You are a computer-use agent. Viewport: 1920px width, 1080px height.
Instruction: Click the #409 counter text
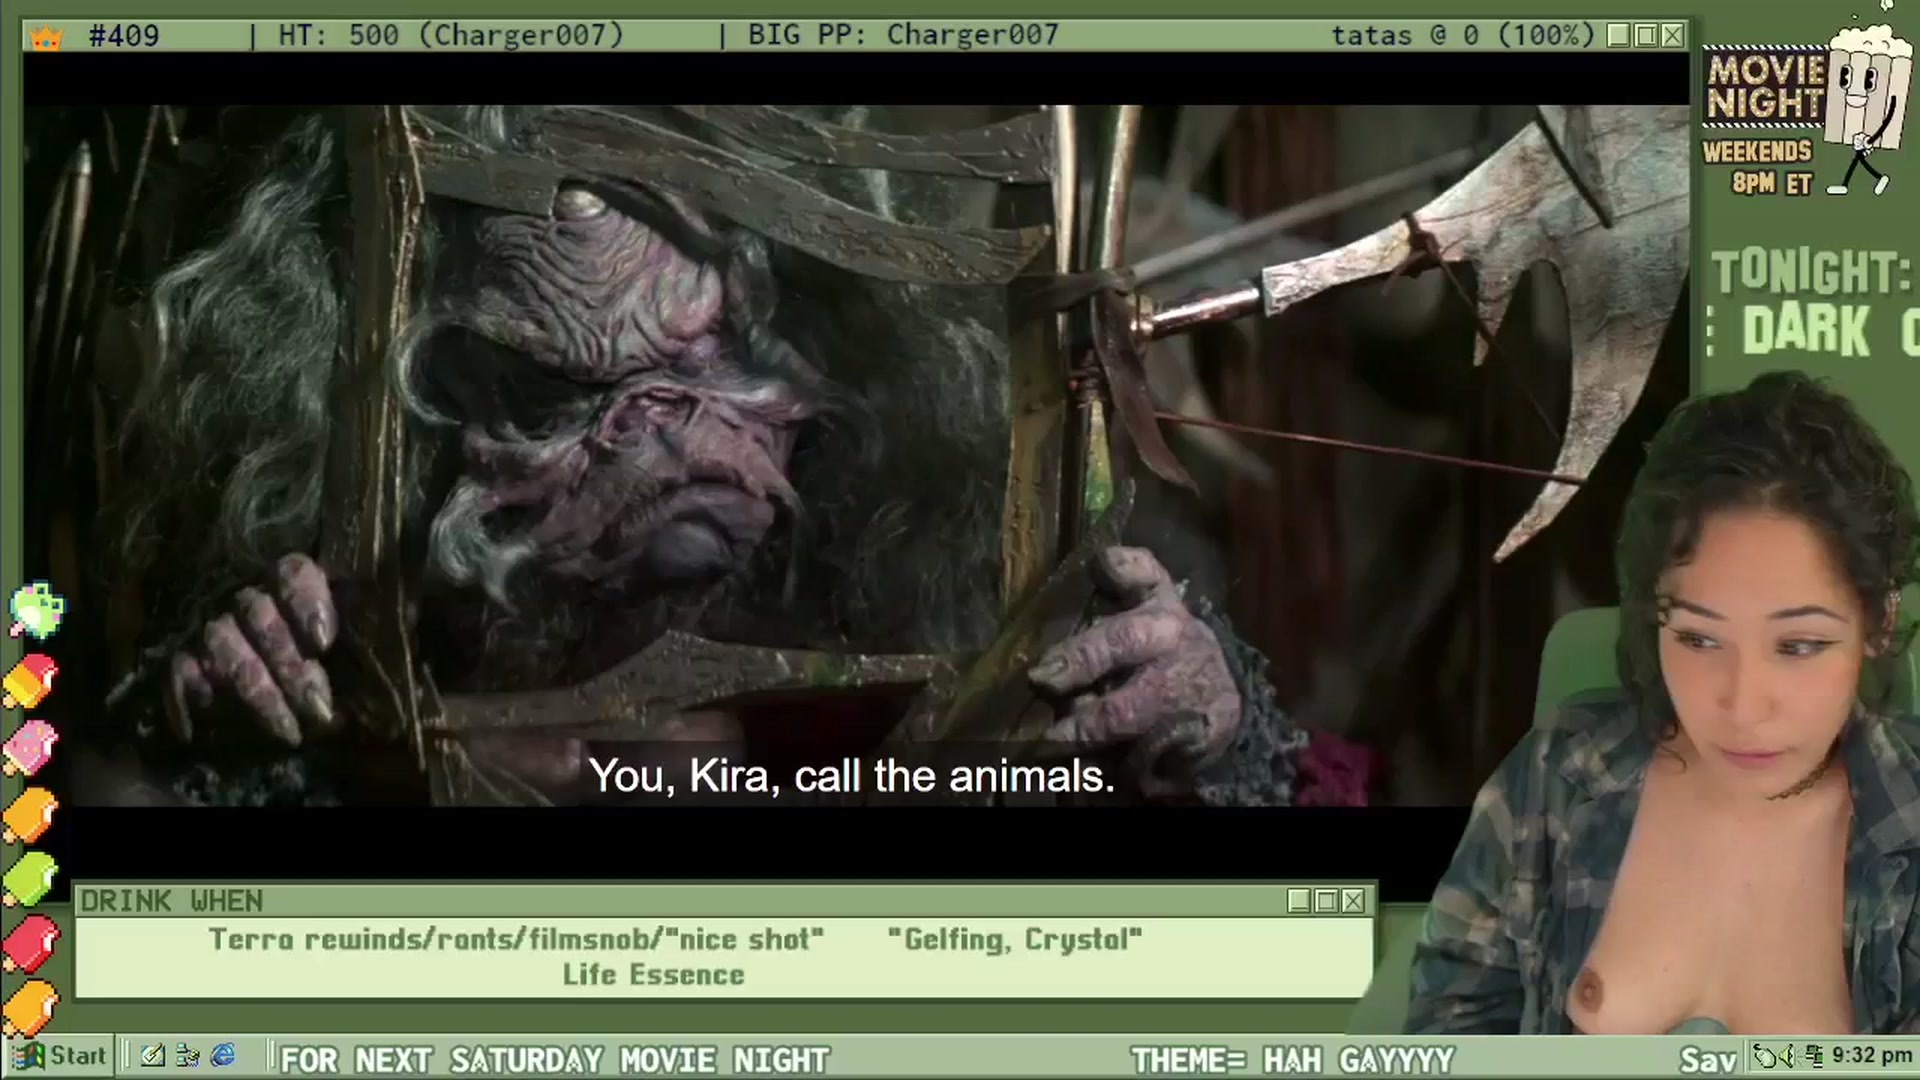click(124, 36)
